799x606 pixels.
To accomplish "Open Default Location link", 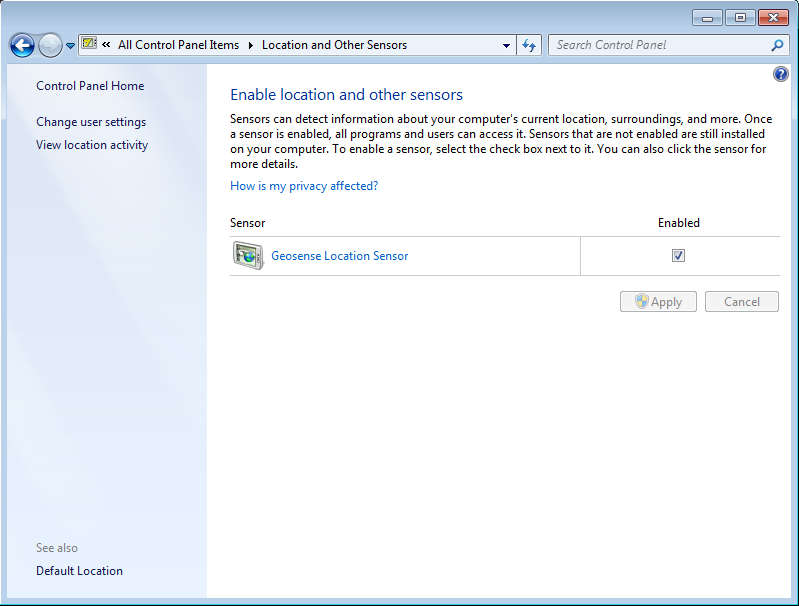I will tap(79, 571).
